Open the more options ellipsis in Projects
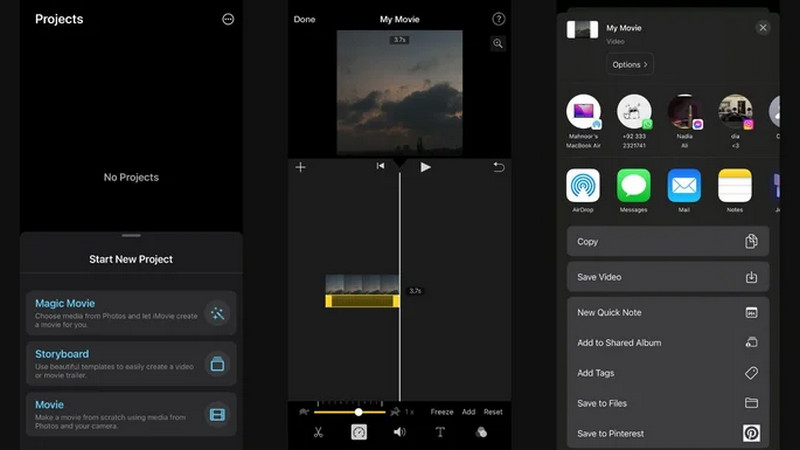This screenshot has height=450, width=800. 228,19
